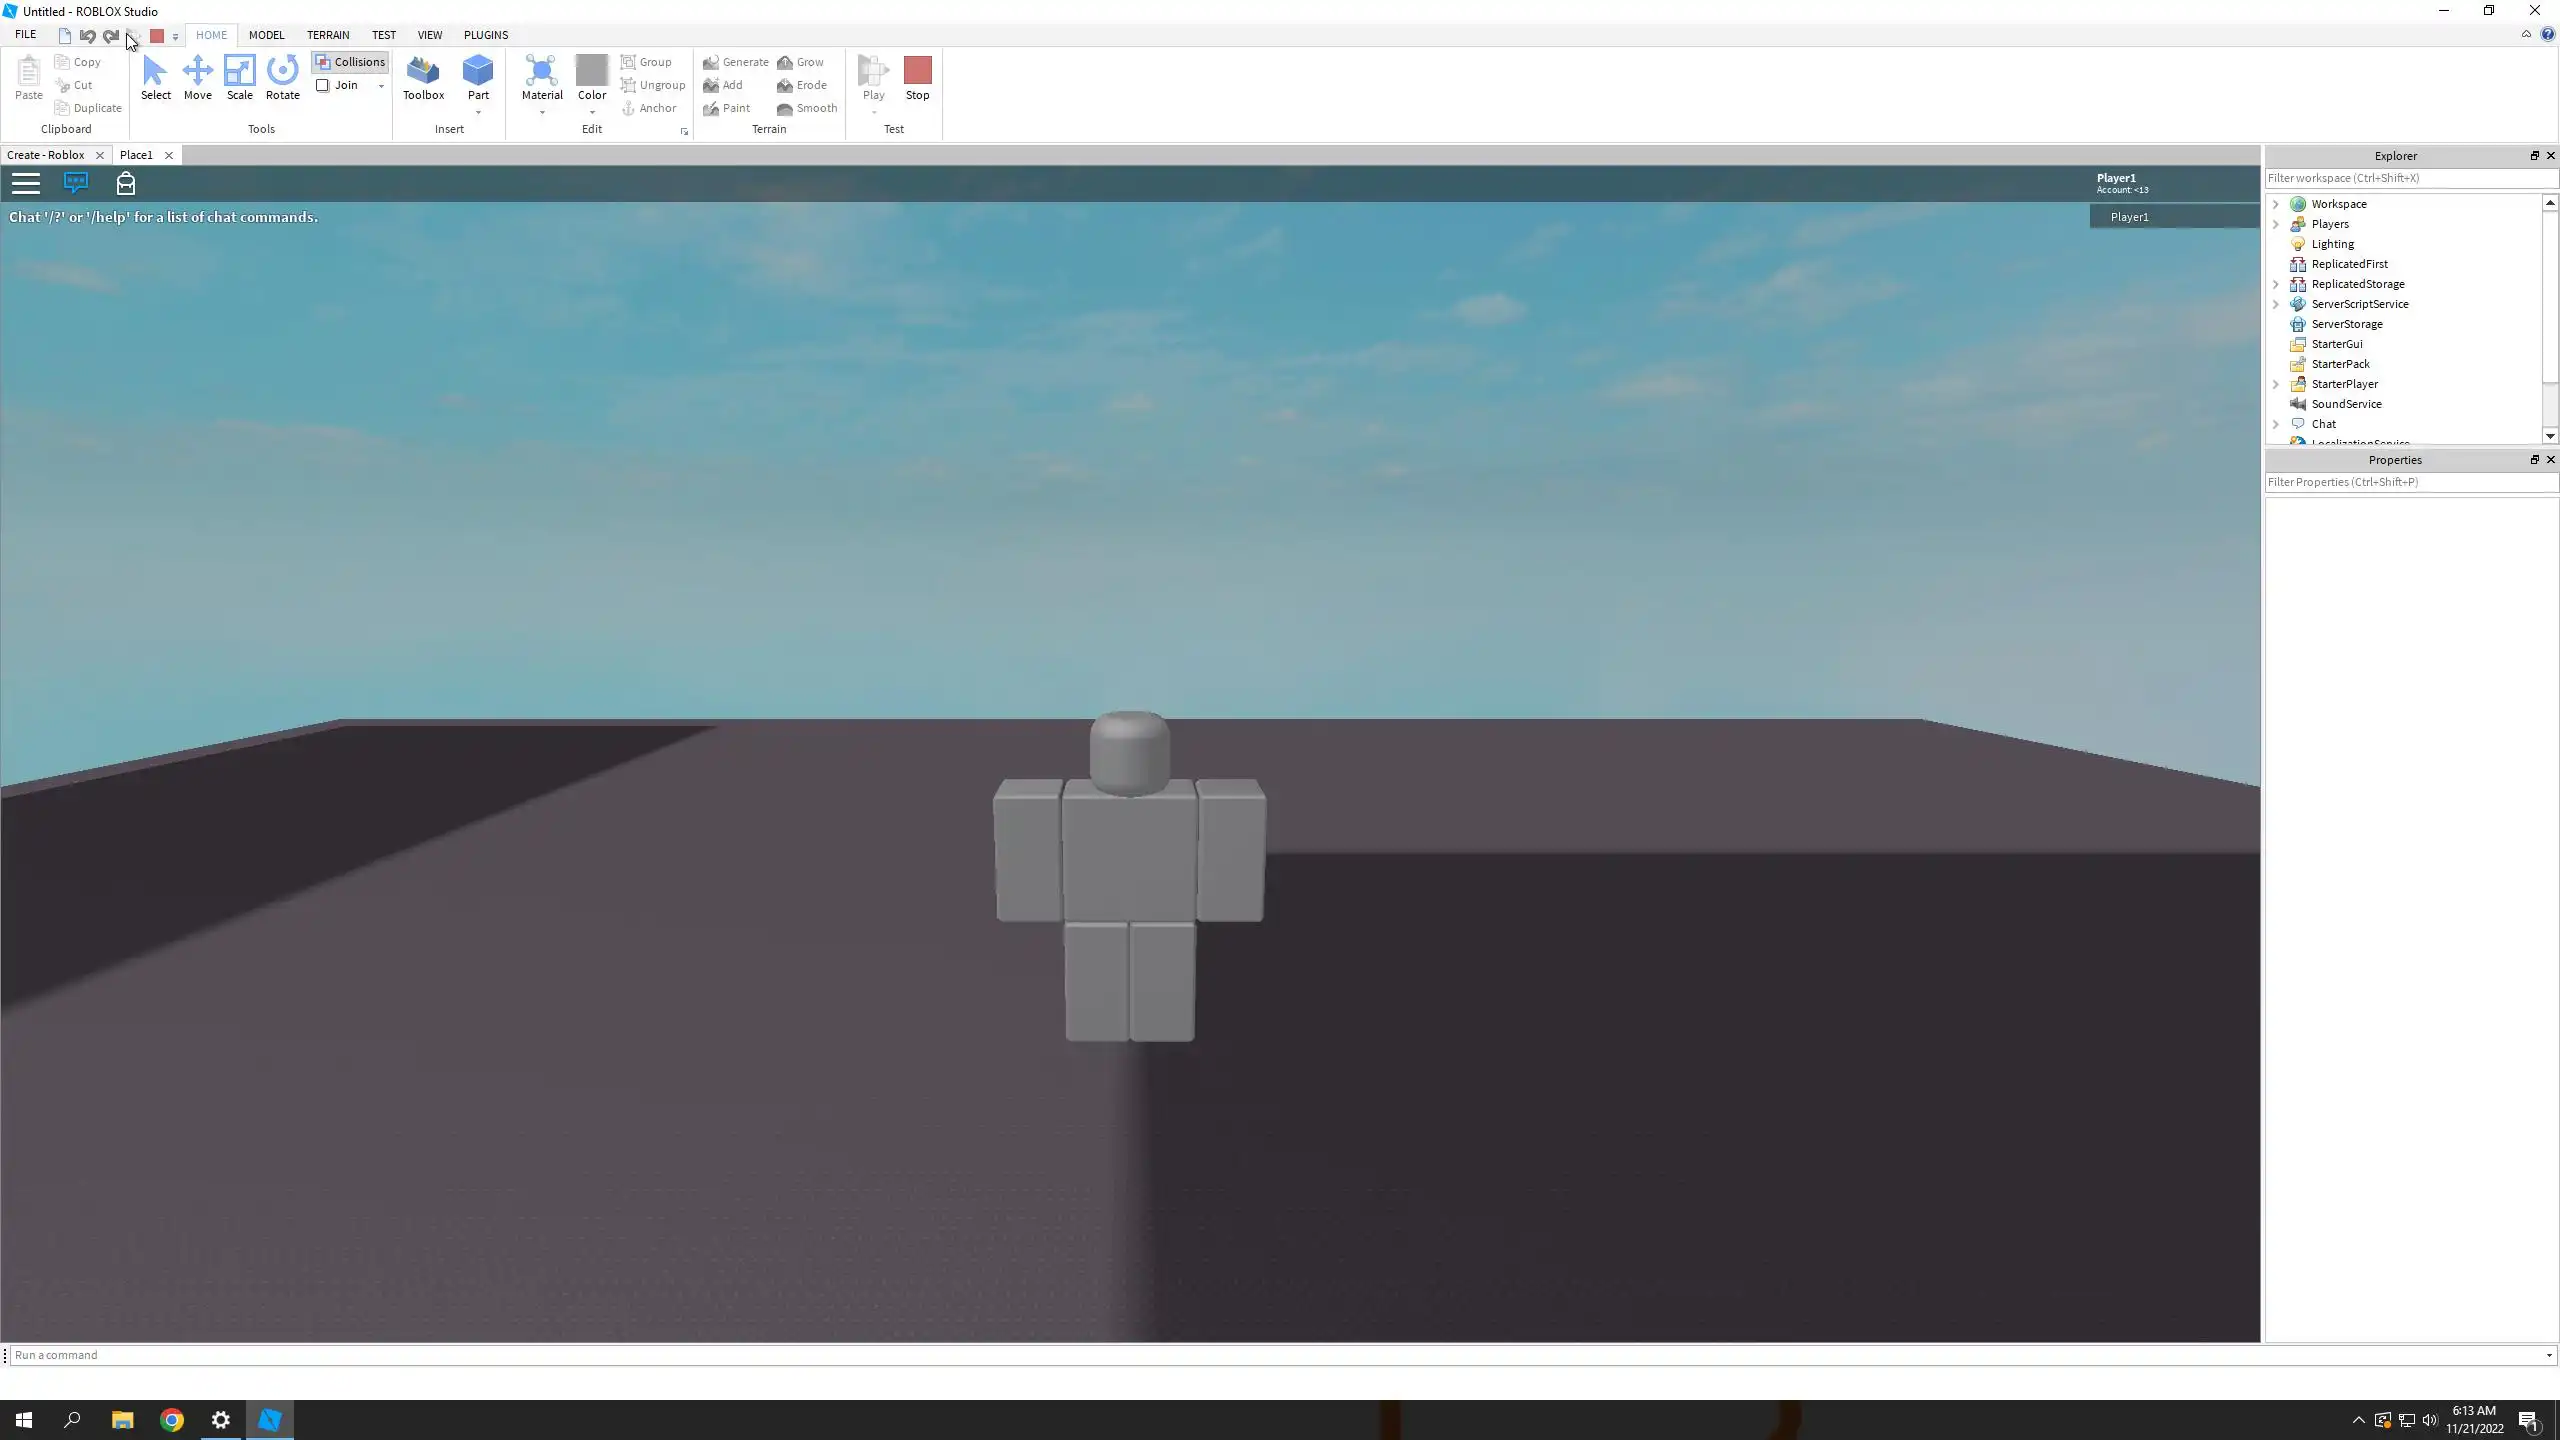This screenshot has width=2560, height=1440.
Task: Select Lighting in Explorer
Action: pyautogui.click(x=2332, y=244)
